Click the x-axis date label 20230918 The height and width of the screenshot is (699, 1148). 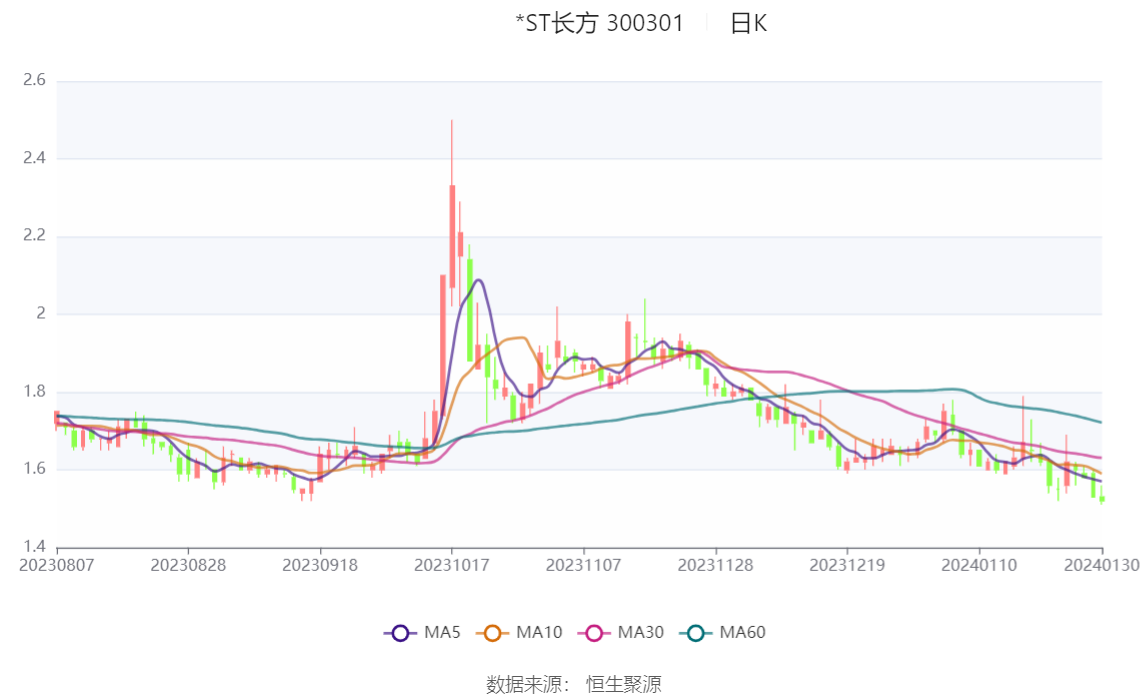pos(320,566)
